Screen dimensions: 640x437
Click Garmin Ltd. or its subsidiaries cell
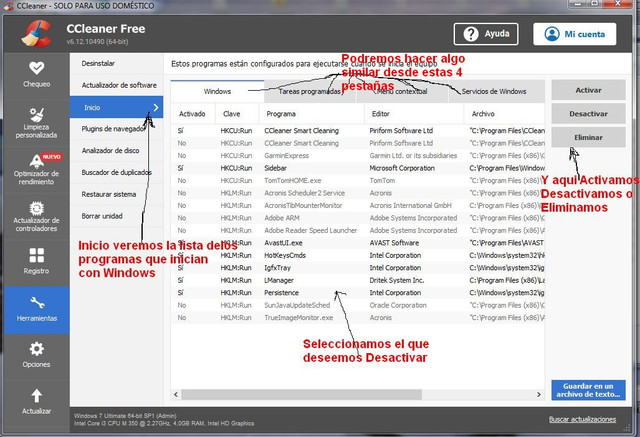pyautogui.click(x=413, y=155)
